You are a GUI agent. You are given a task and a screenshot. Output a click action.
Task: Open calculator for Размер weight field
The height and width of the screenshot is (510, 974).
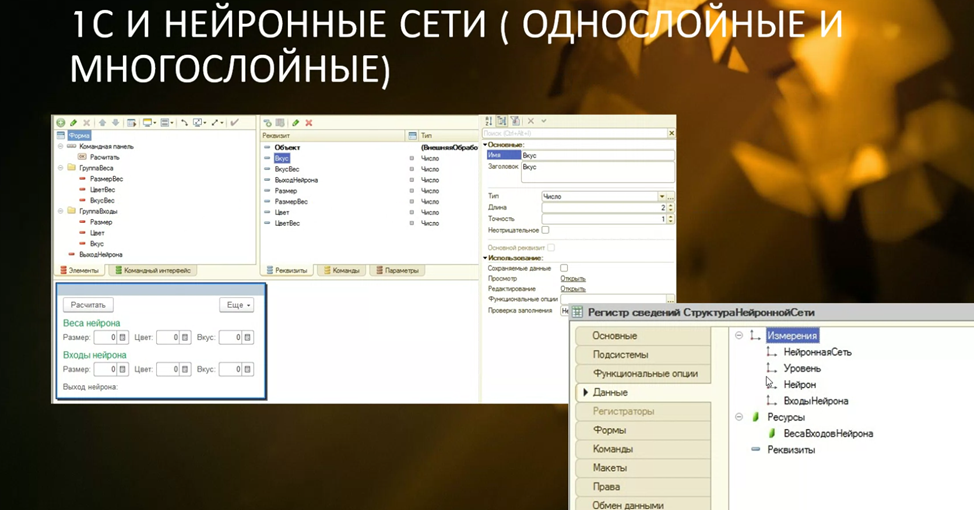[x=122, y=337]
